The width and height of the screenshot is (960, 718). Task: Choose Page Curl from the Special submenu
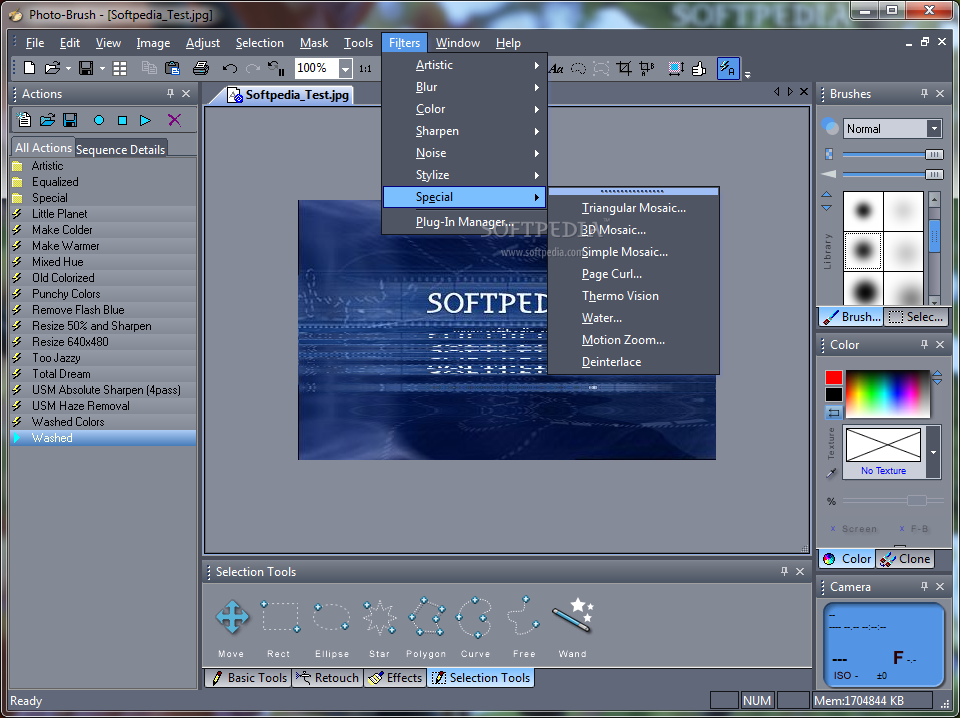(x=634, y=274)
